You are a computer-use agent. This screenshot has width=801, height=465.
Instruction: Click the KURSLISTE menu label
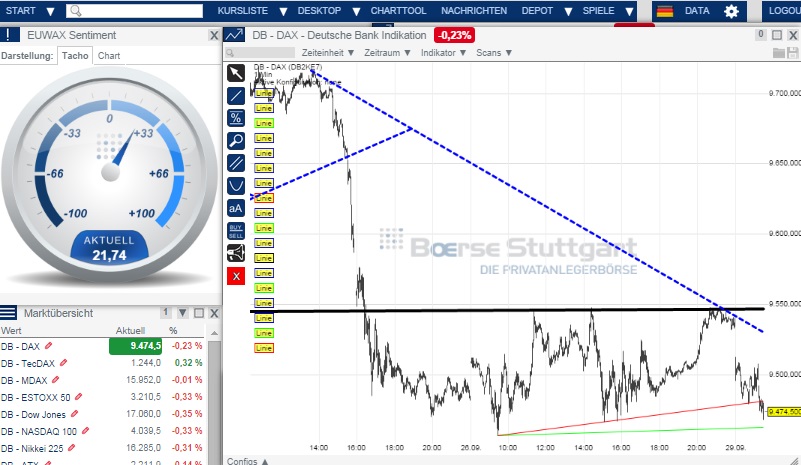tap(243, 11)
